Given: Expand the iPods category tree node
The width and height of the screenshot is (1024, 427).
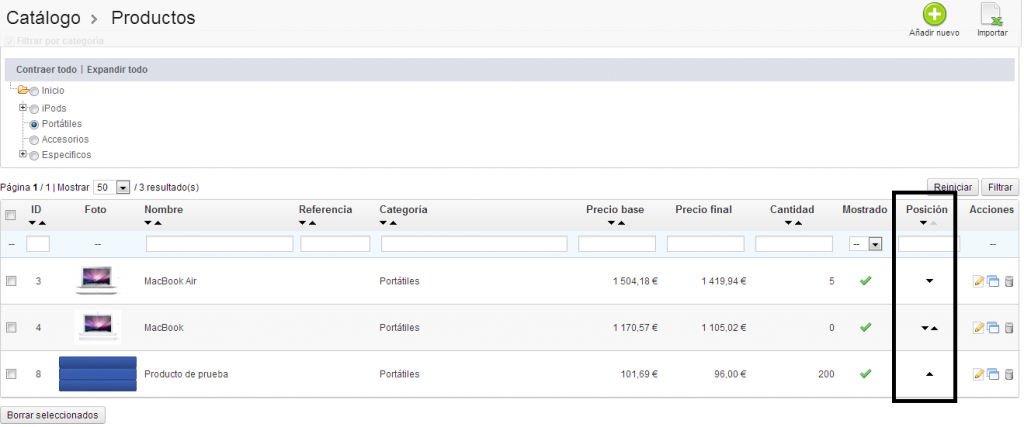Looking at the screenshot, I should point(23,107).
